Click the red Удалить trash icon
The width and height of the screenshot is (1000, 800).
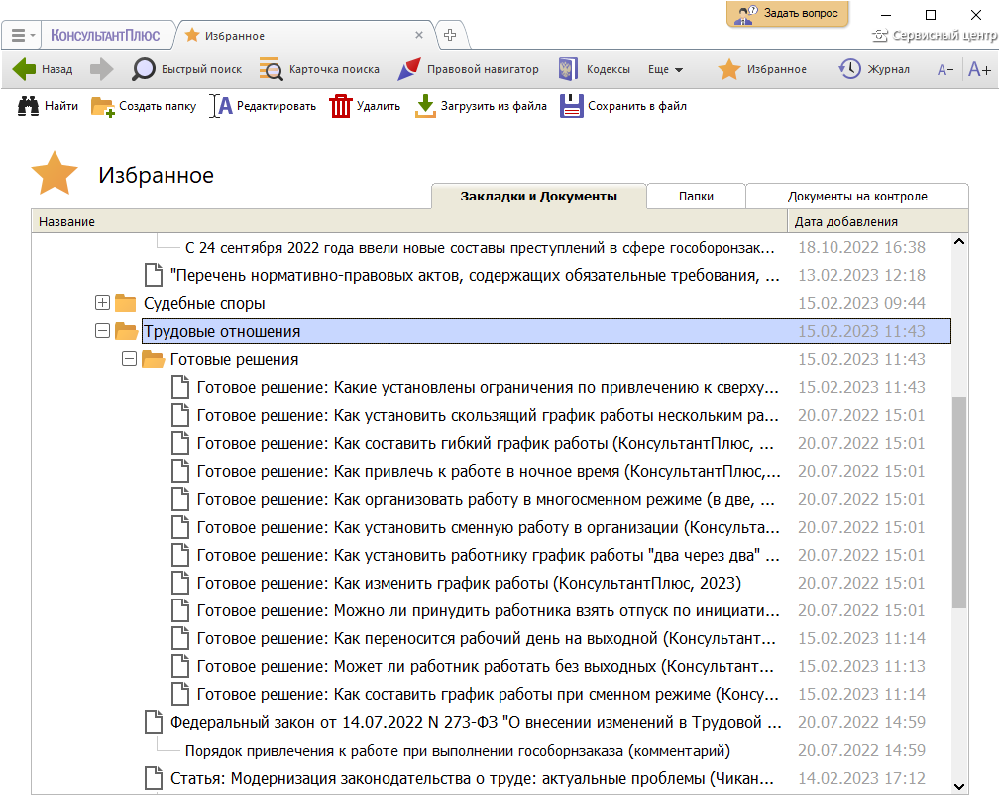click(x=341, y=106)
